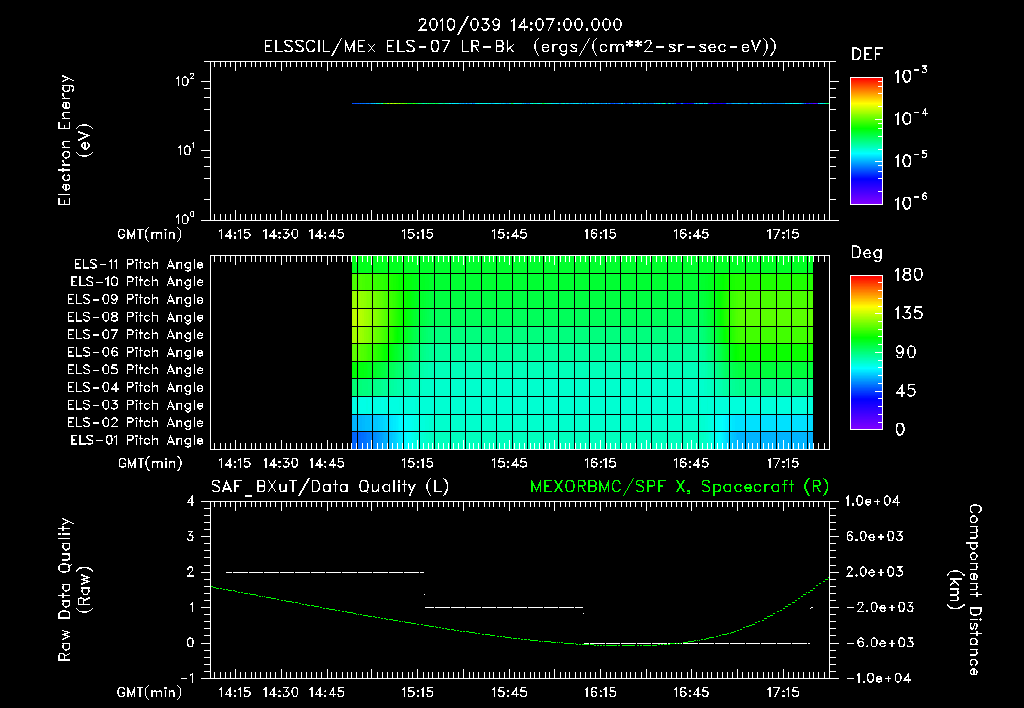Choose the ELS-02 Pitch Angle row label

point(135,423)
